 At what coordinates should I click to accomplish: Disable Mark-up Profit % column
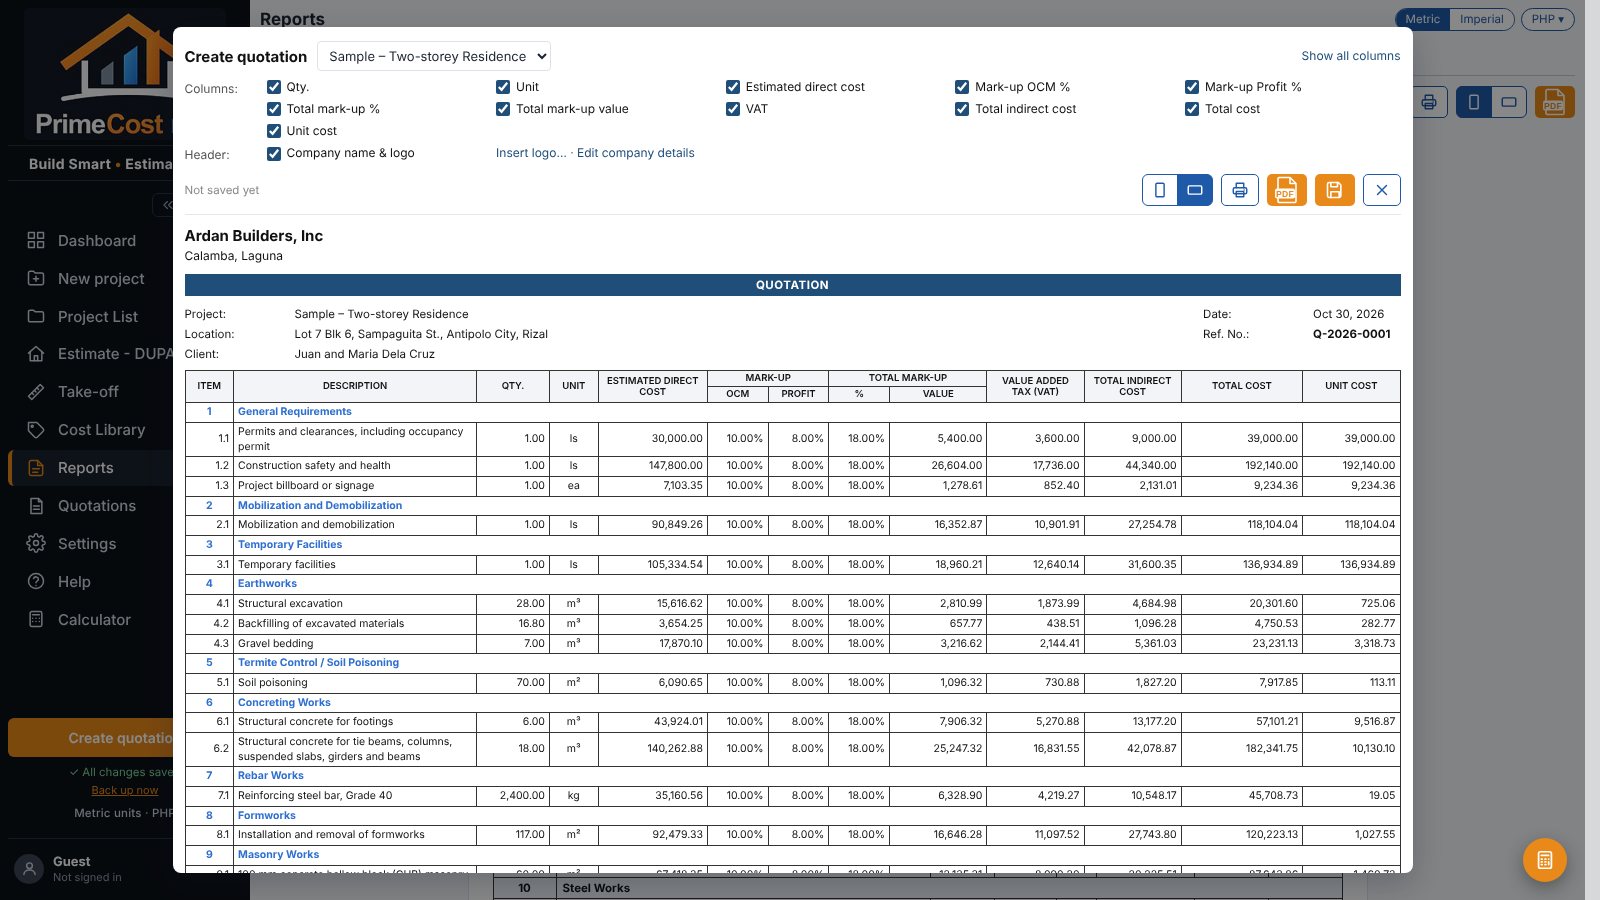point(1192,87)
